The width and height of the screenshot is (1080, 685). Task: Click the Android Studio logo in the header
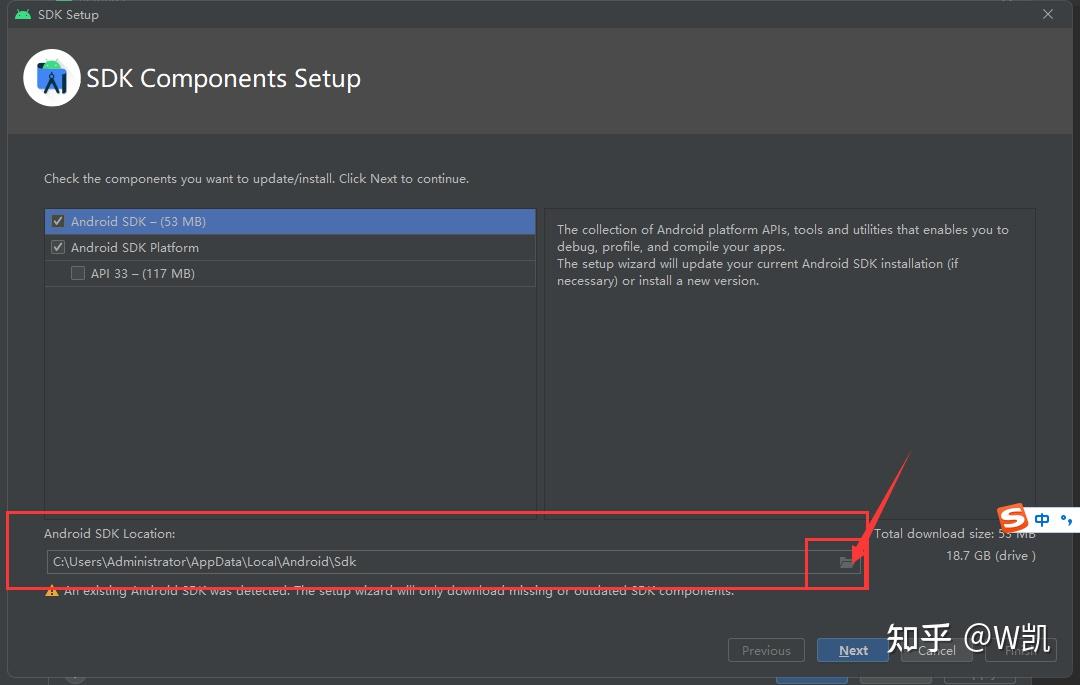point(51,77)
